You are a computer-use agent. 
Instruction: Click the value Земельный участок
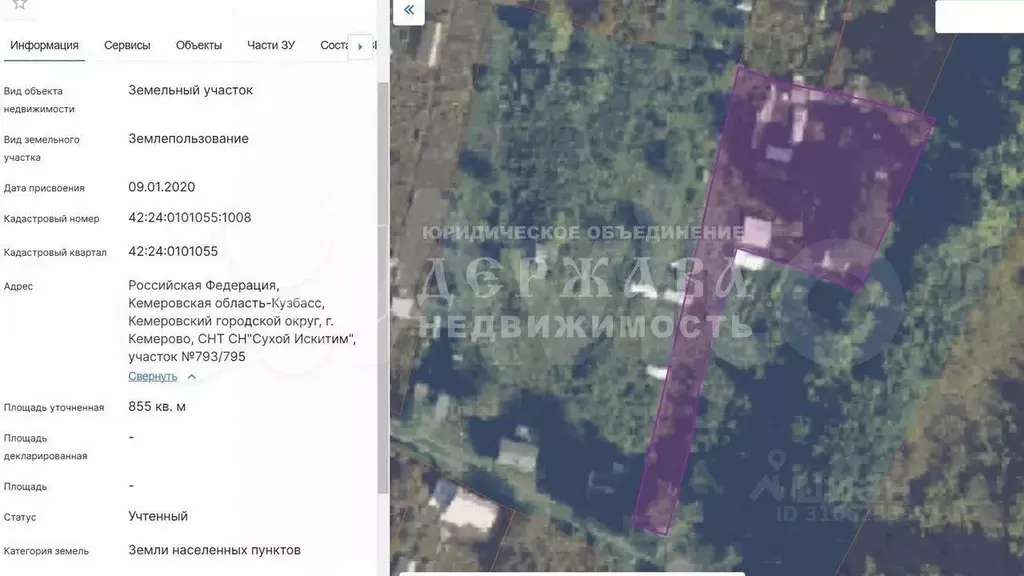(191, 90)
